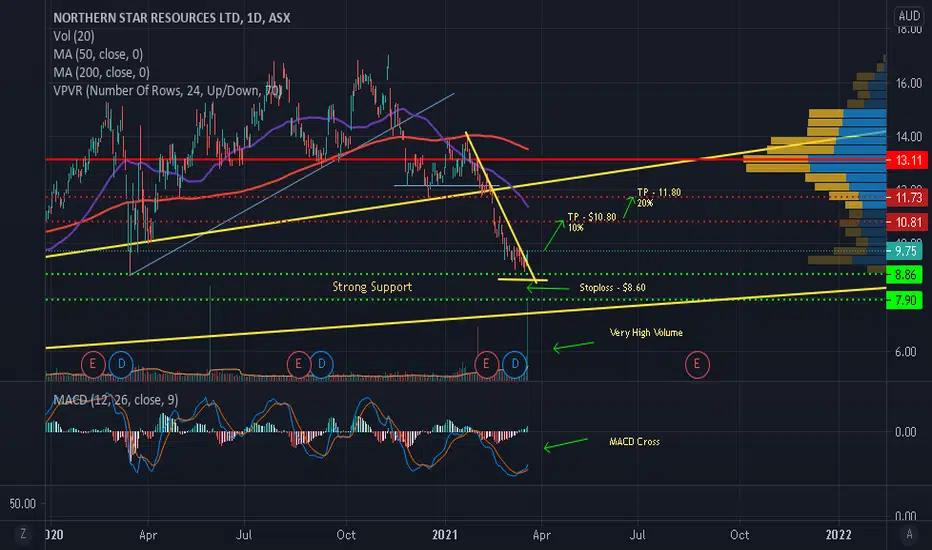Viewport: 932px width, 550px height.
Task: Open the dividend D marker before Apr 2020
Action: [121, 364]
